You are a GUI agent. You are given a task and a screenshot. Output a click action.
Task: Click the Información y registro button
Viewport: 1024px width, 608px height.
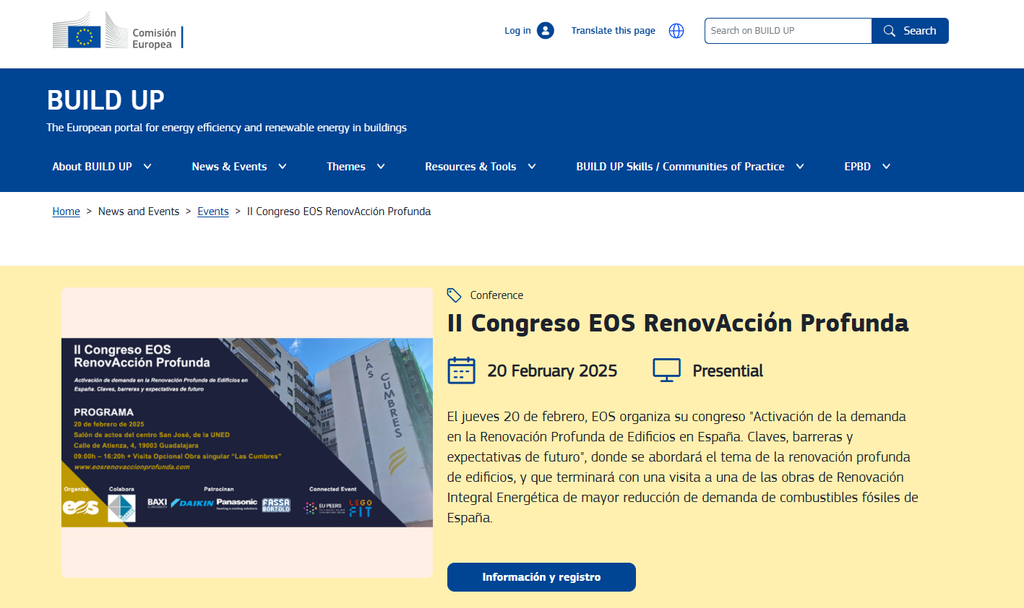pos(541,577)
